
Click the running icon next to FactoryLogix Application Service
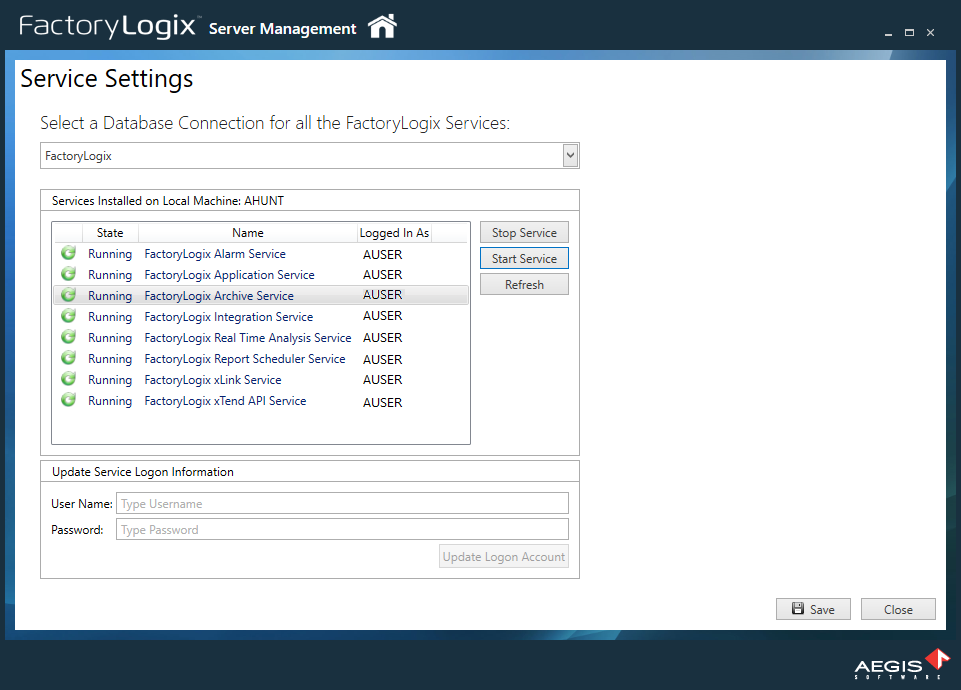pos(67,274)
